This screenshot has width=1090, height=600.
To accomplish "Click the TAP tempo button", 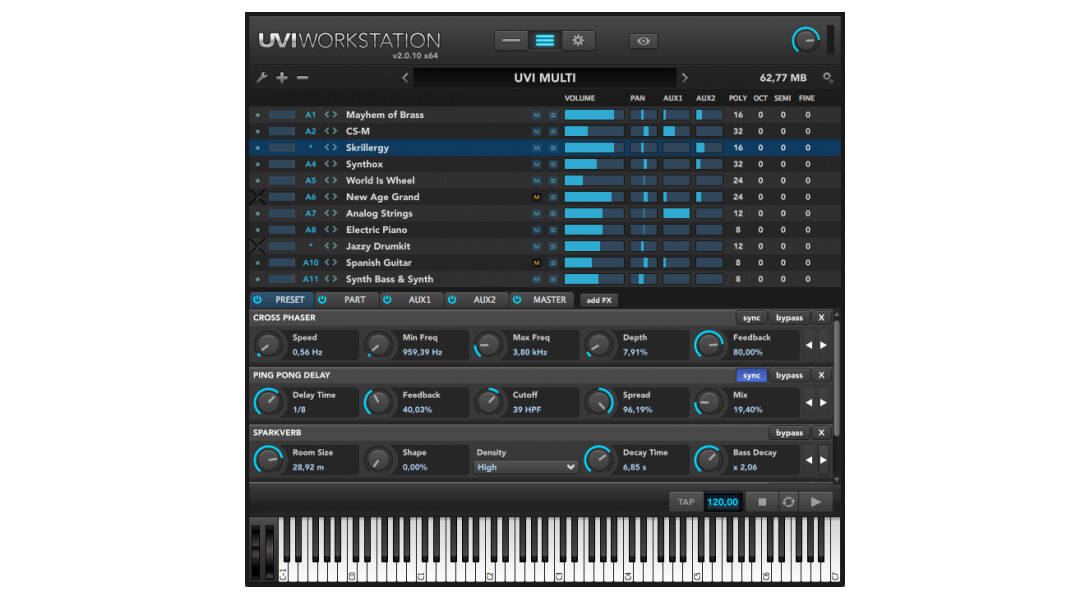I will (x=686, y=501).
